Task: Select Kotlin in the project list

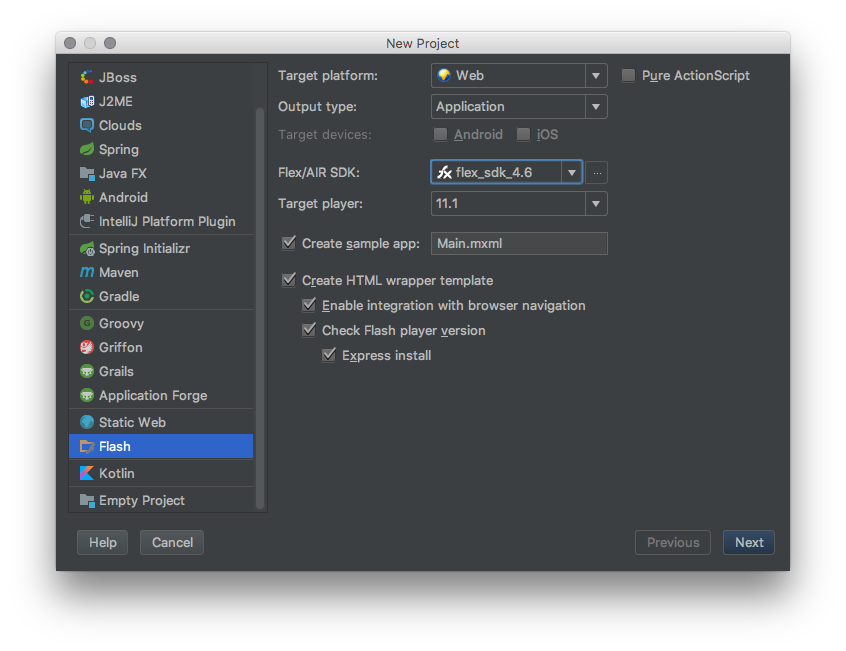Action: tap(117, 473)
